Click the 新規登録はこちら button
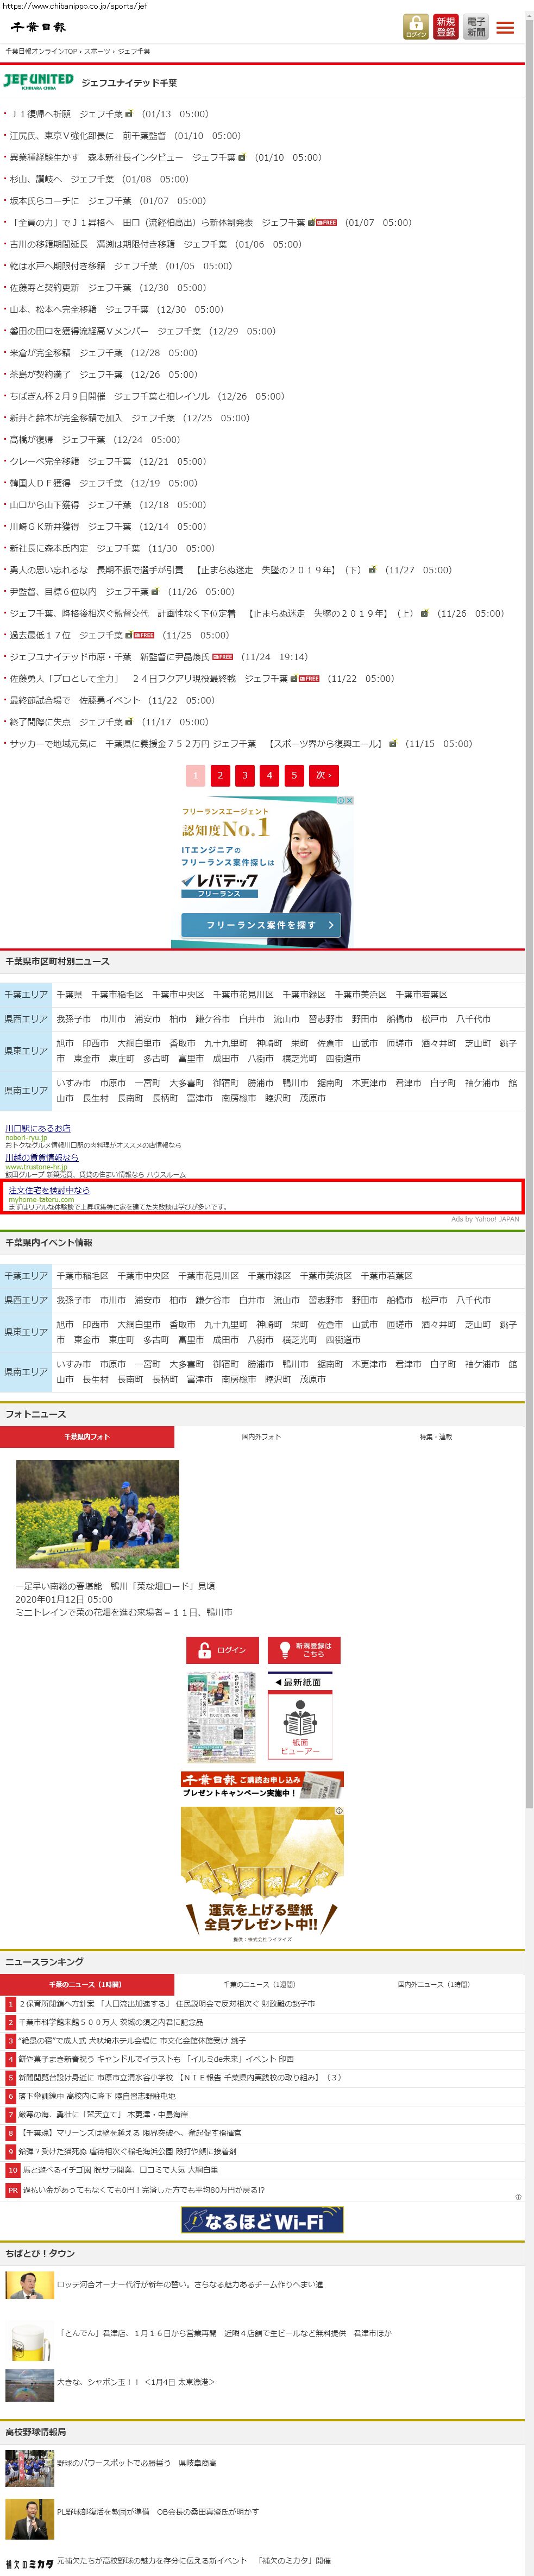Screen dimensions: 534x2576 304,1650
